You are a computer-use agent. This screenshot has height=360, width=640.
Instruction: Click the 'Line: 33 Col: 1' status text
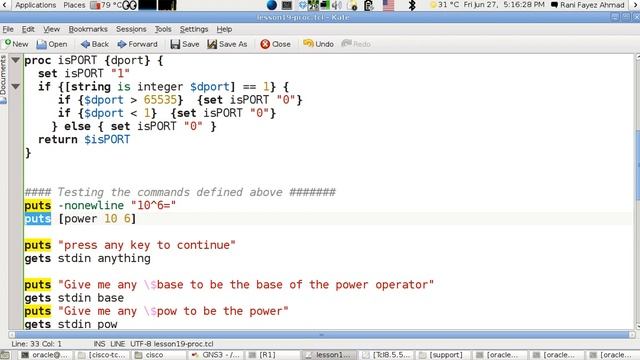click(x=36, y=344)
